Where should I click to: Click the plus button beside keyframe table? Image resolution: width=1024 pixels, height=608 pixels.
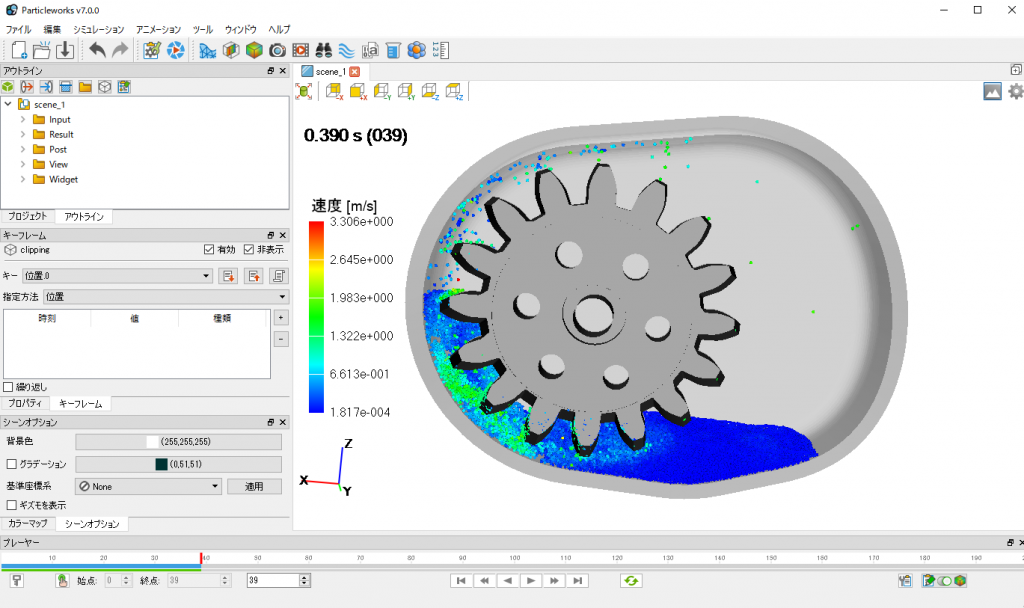(281, 318)
